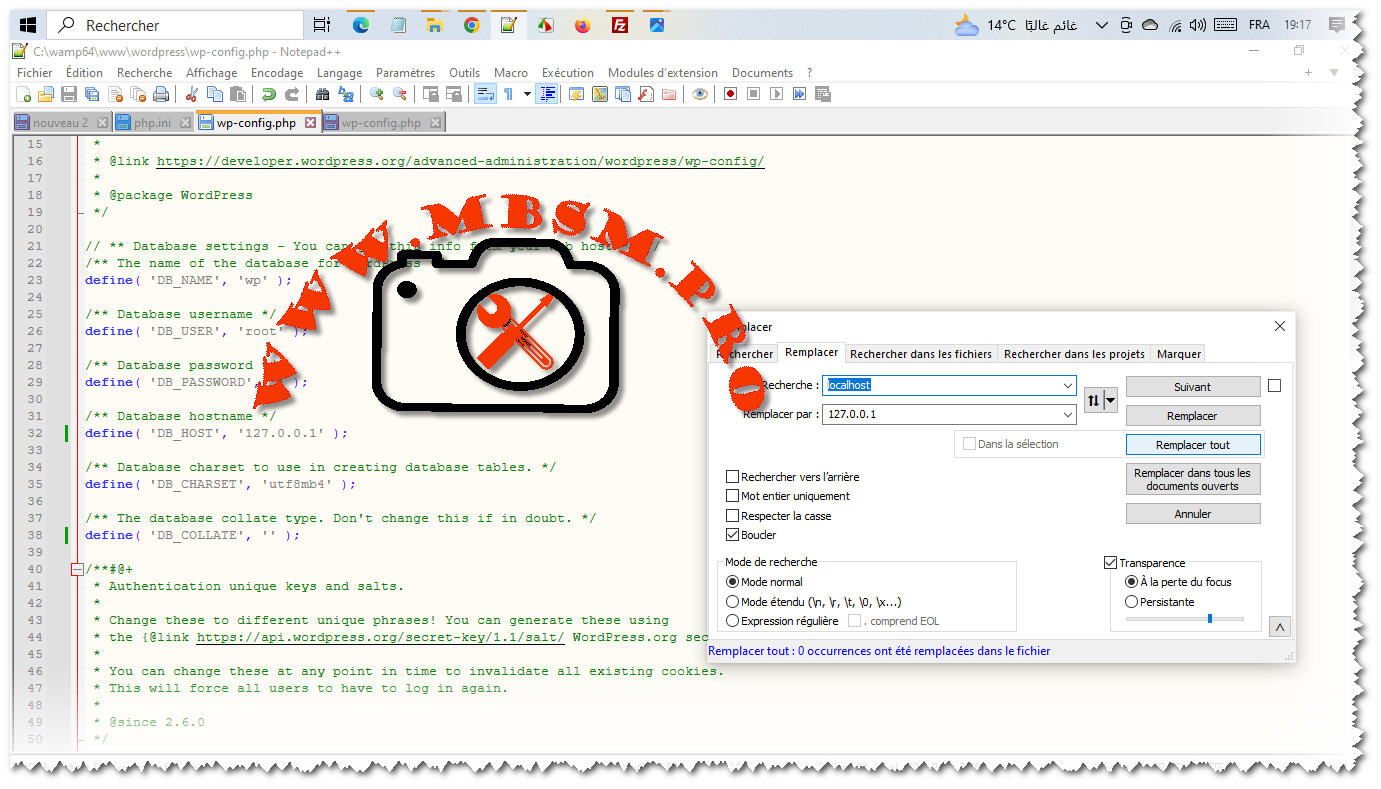Open the Modules d'extension menu
Image resolution: width=1381 pixels, height=789 pixels.
663,73
